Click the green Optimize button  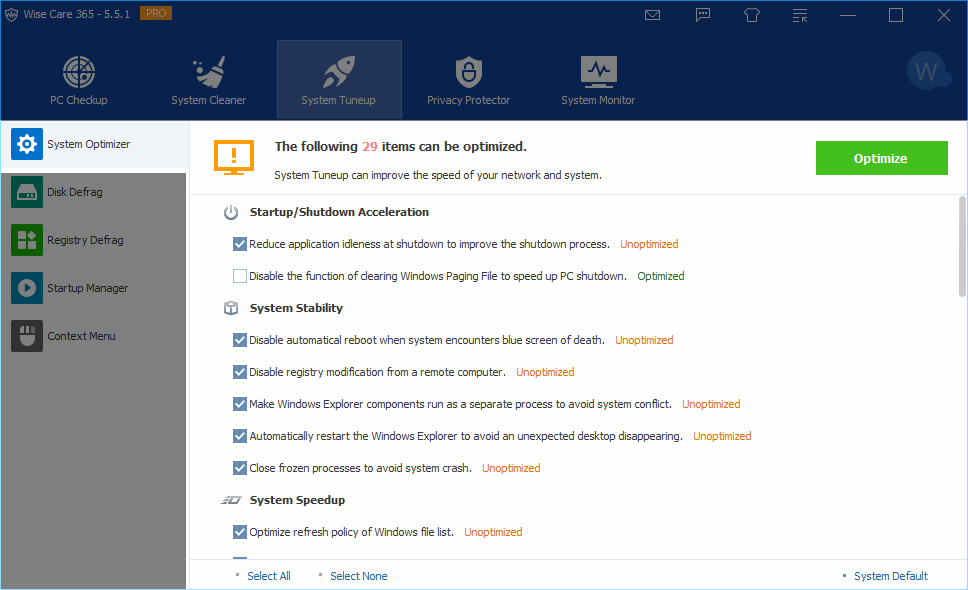(882, 158)
